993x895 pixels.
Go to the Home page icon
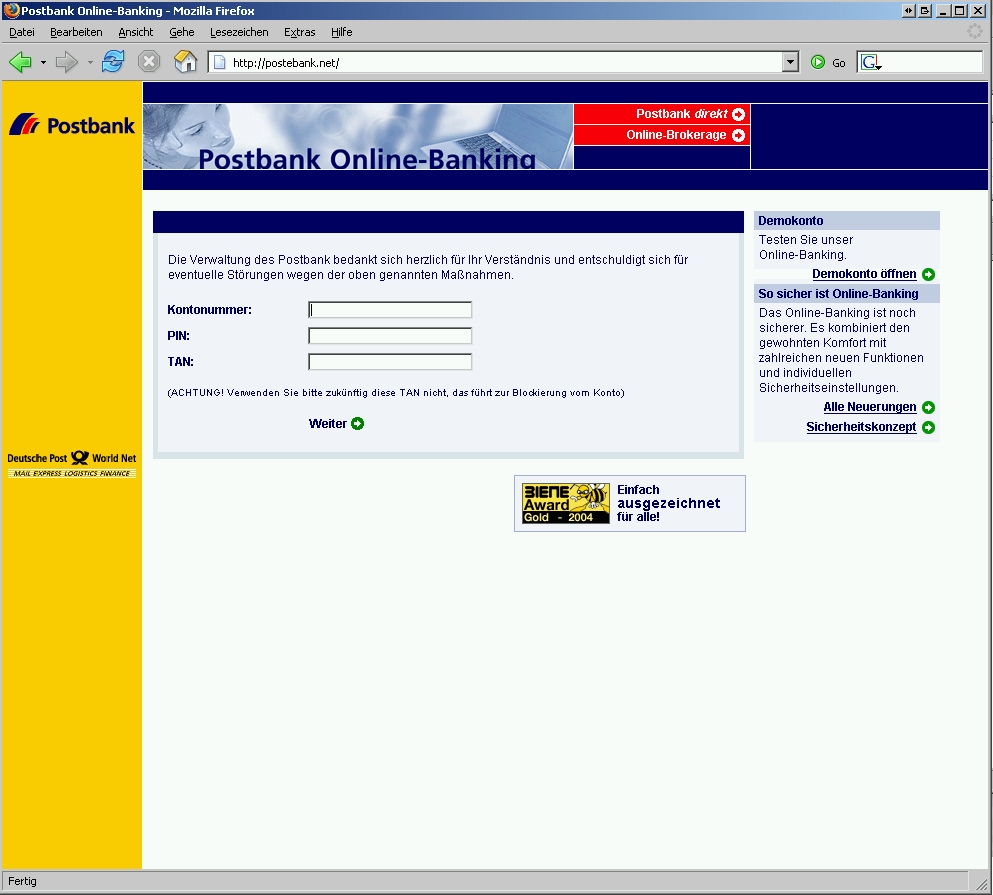[x=186, y=61]
